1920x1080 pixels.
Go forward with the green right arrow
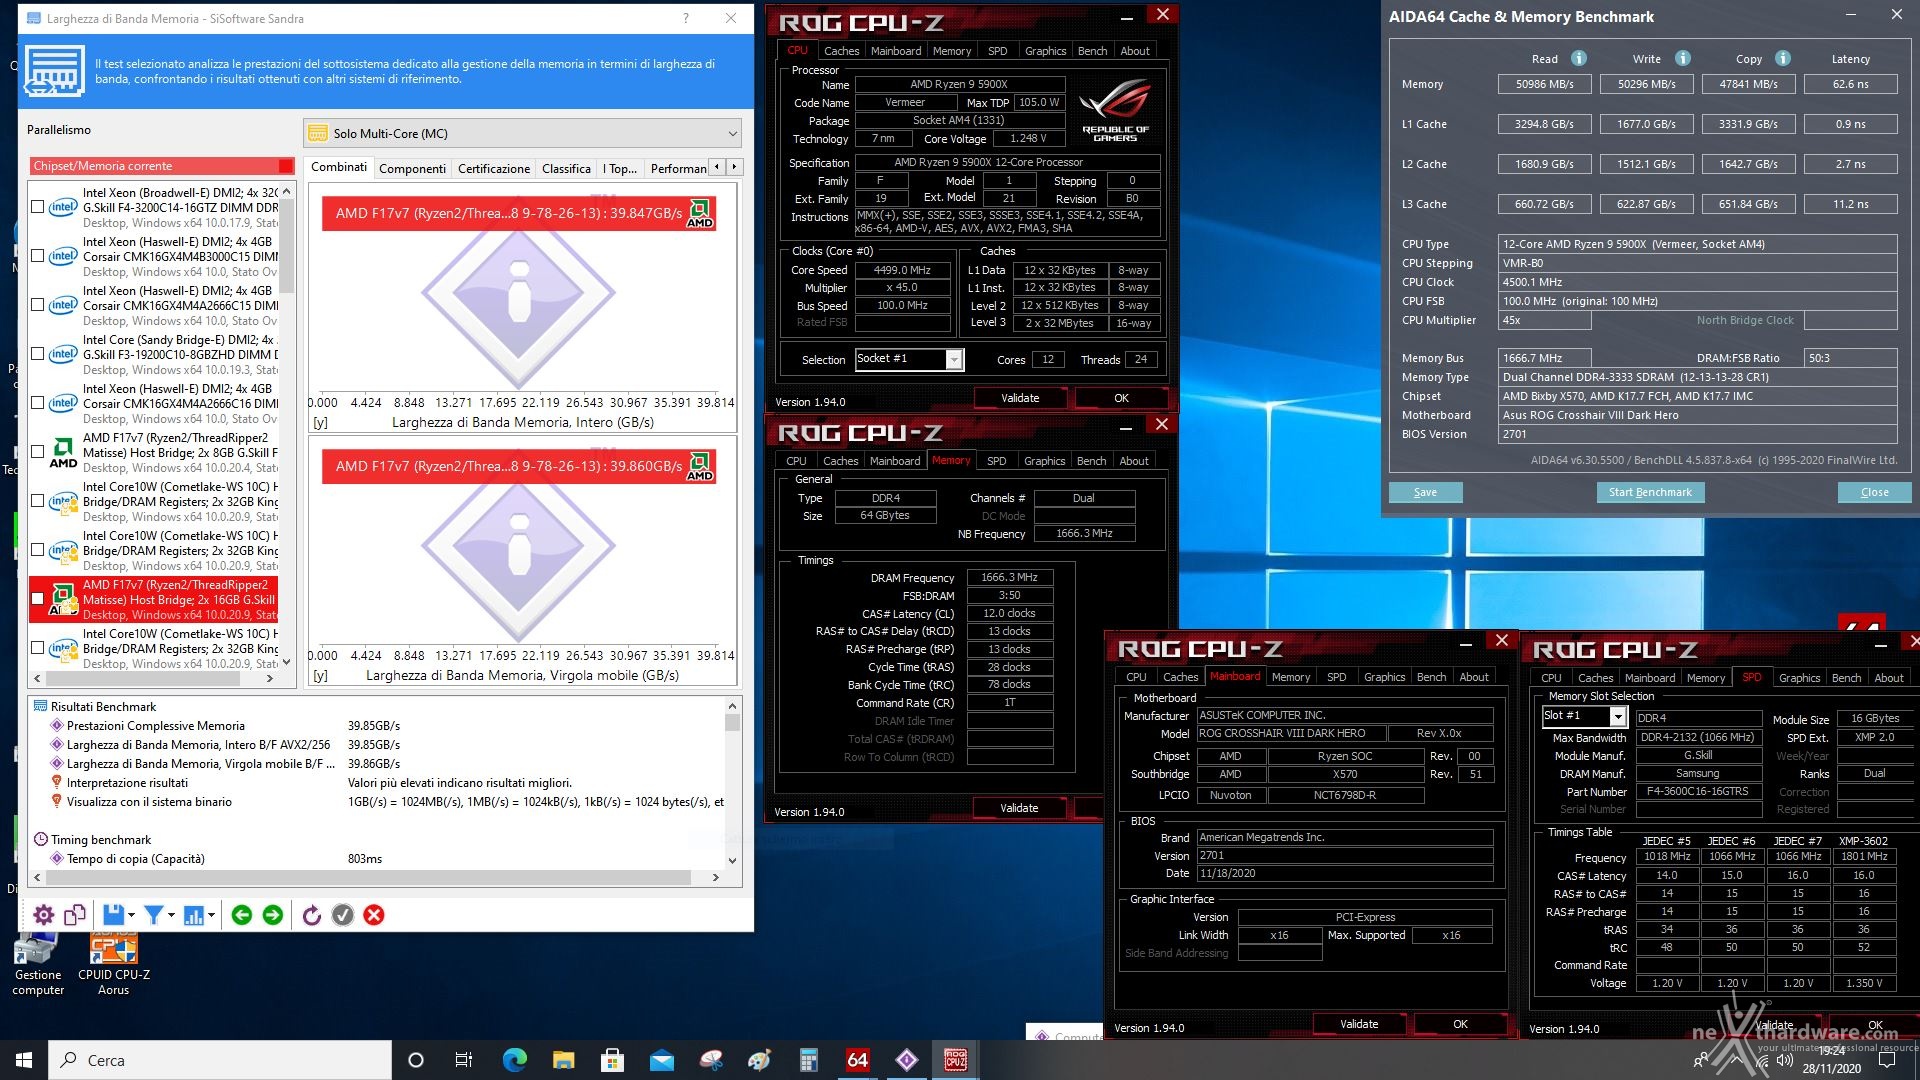click(x=272, y=915)
